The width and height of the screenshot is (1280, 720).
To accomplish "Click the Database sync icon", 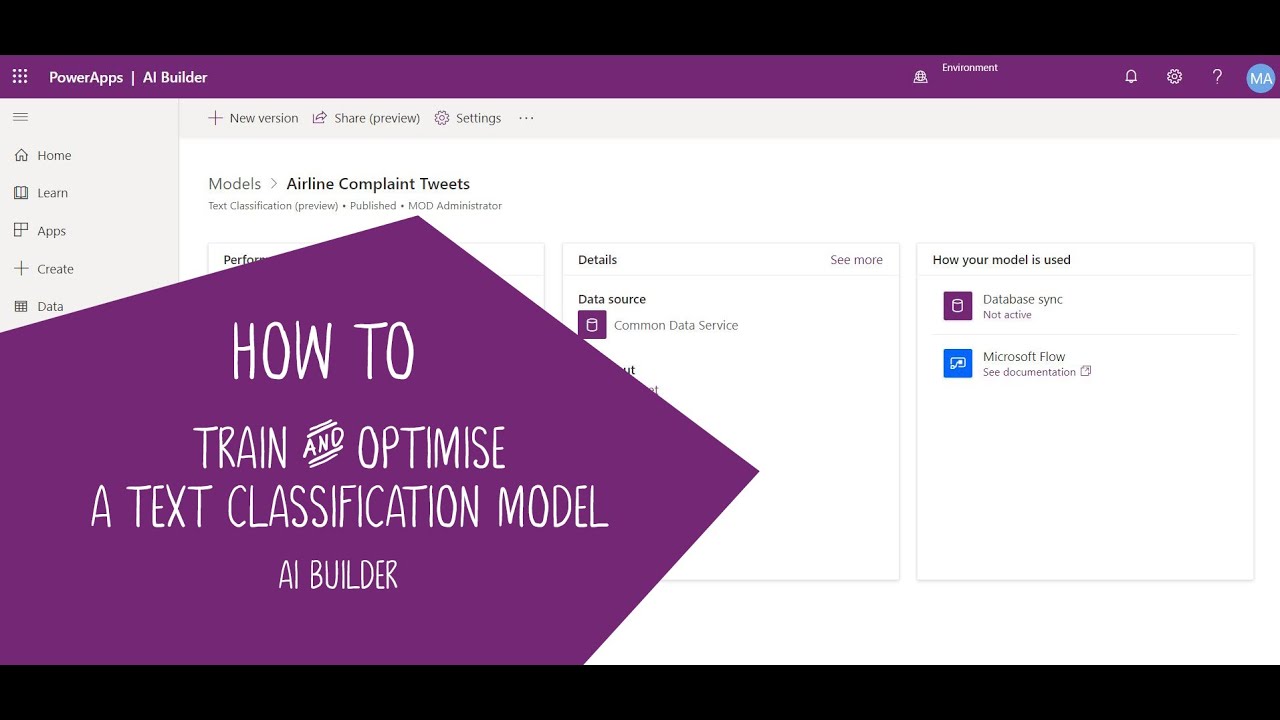I will [958, 306].
